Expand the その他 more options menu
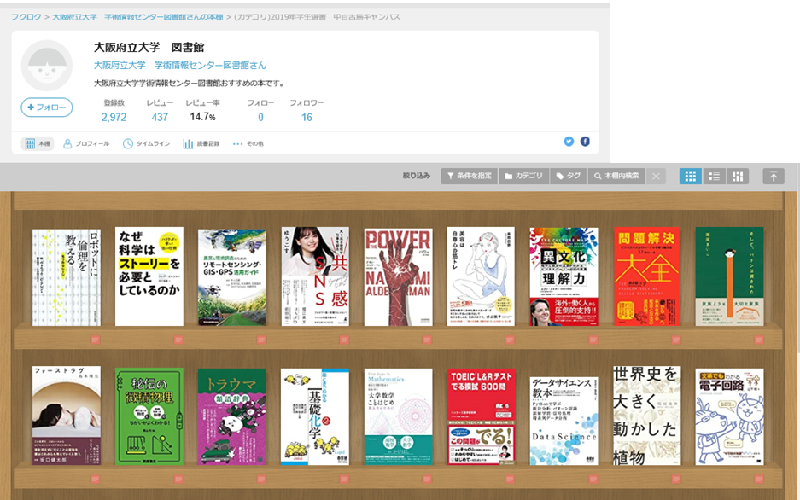 click(248, 144)
